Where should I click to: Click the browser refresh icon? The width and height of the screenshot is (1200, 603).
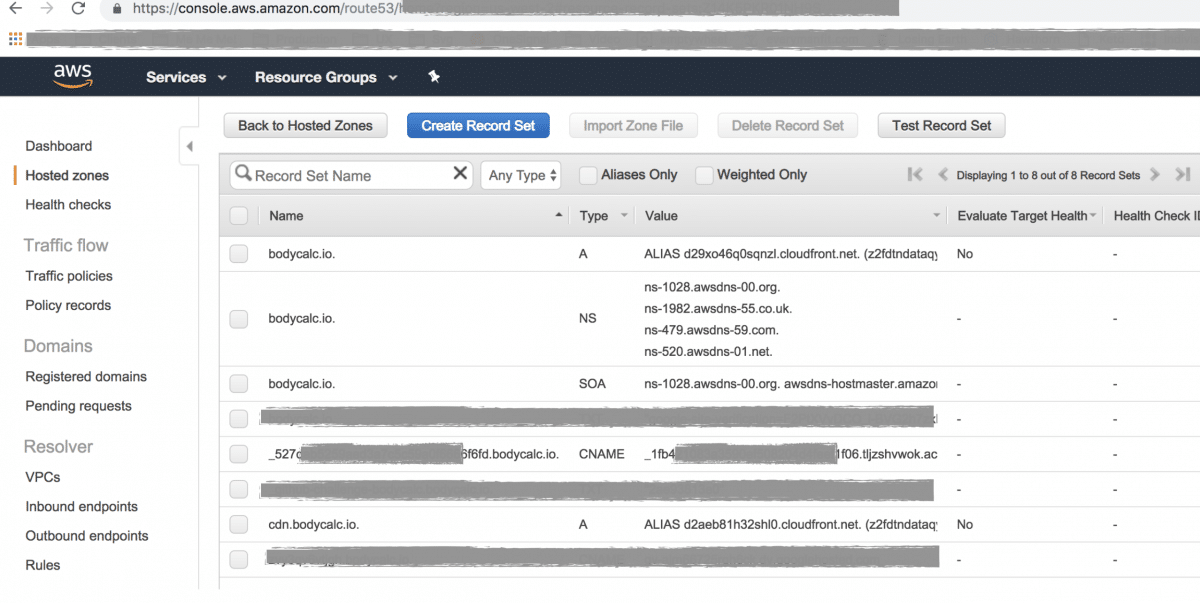tap(79, 8)
